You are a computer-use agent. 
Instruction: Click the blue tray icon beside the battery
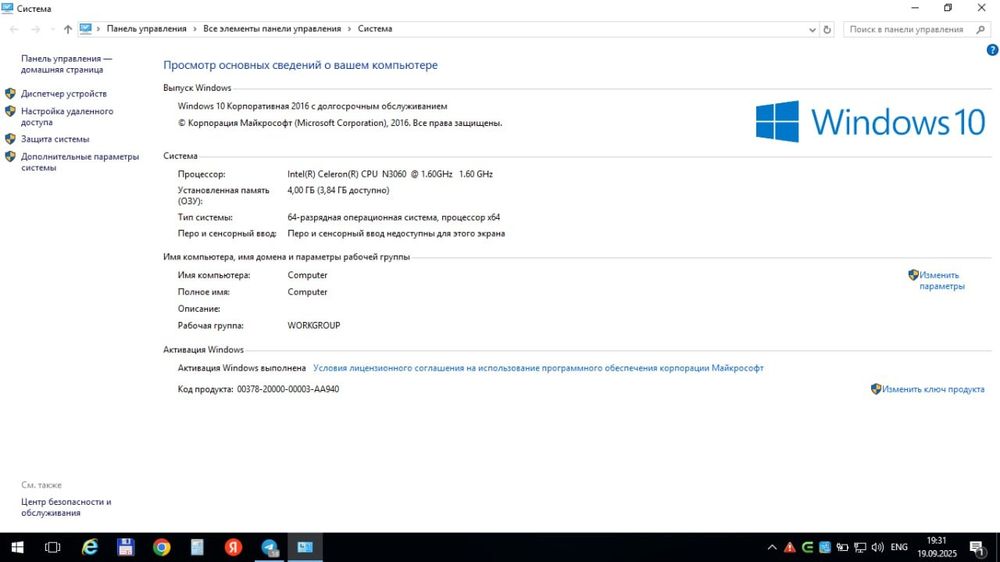(825, 547)
